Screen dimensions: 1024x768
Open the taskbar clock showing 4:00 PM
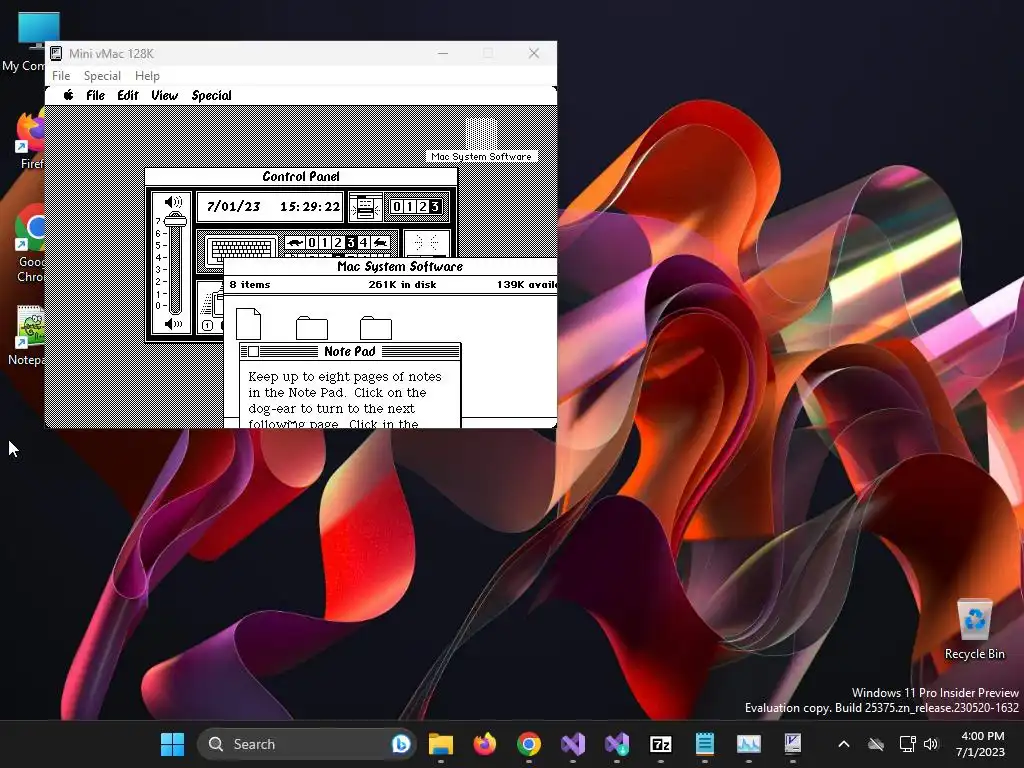pos(981,744)
